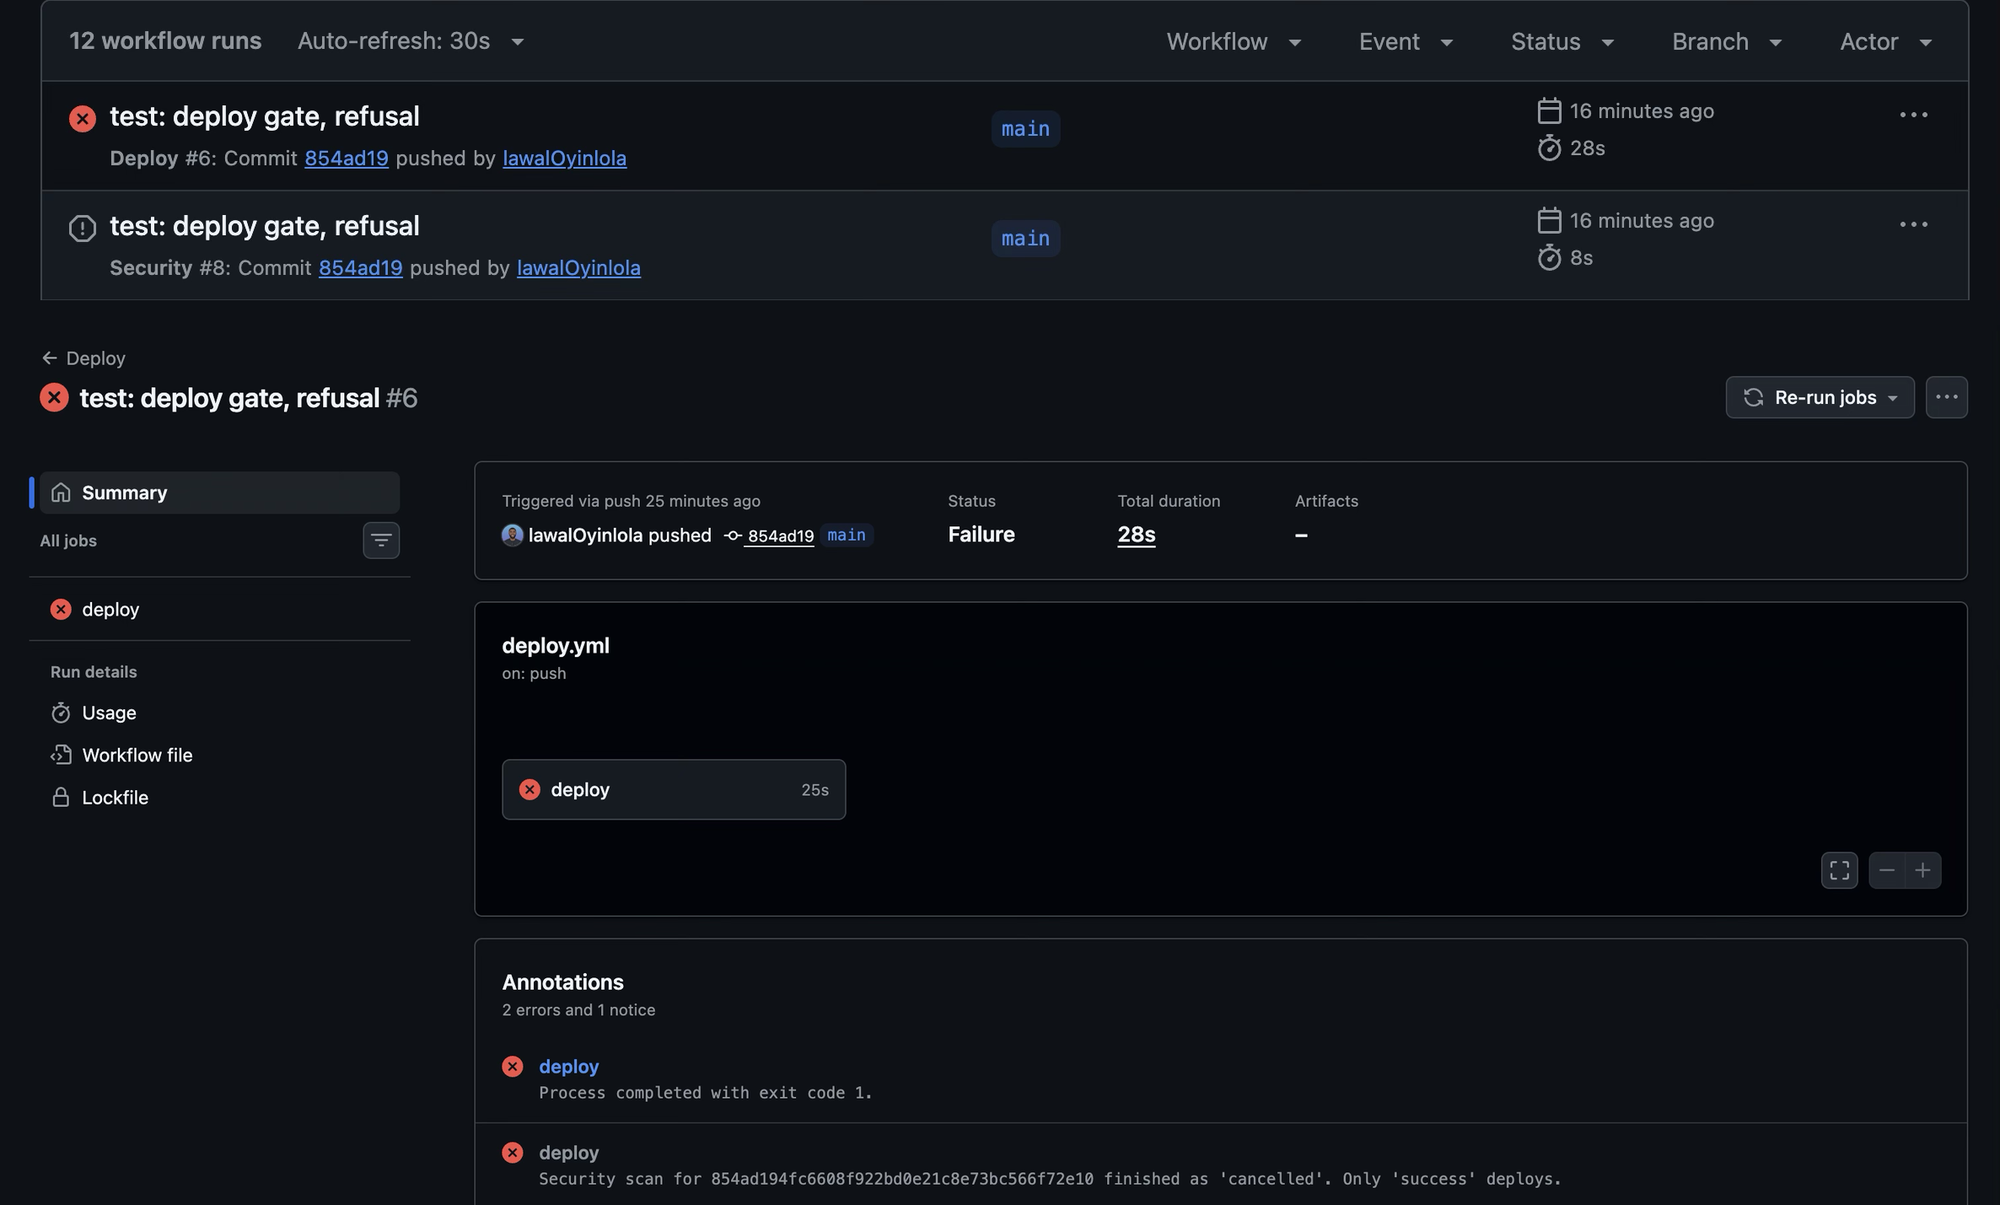Open the Branch filter dropdown
The width and height of the screenshot is (2000, 1205).
pos(1726,42)
